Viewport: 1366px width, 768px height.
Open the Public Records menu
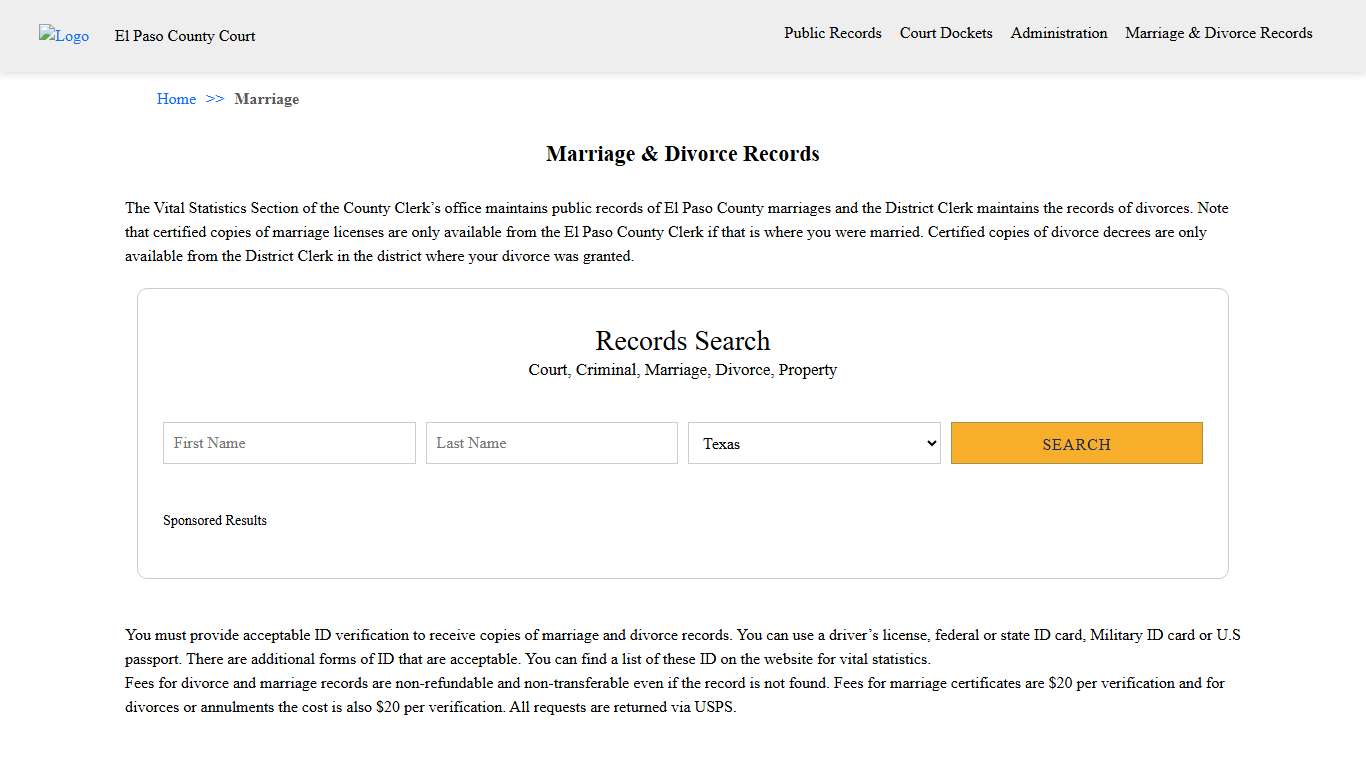coord(832,33)
